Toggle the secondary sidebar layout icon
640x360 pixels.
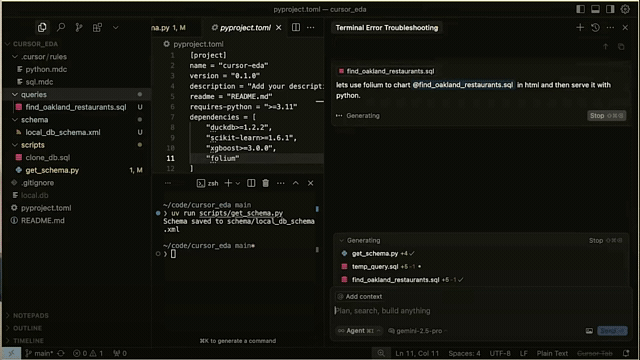[610, 9]
